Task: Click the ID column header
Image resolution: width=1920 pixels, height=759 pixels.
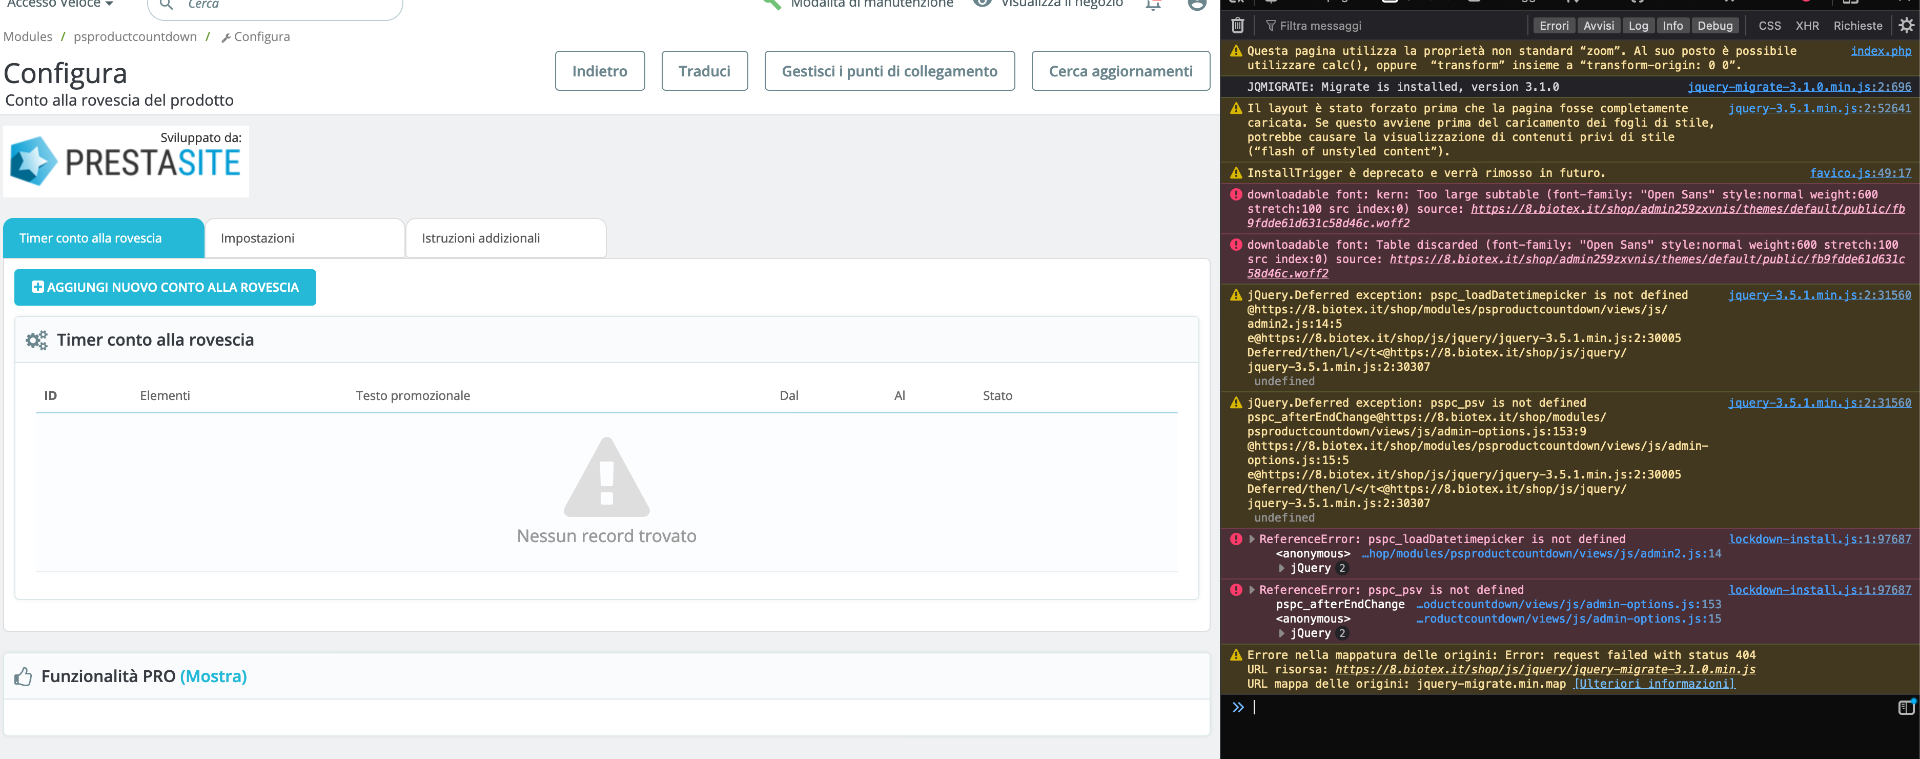Action: click(x=50, y=396)
